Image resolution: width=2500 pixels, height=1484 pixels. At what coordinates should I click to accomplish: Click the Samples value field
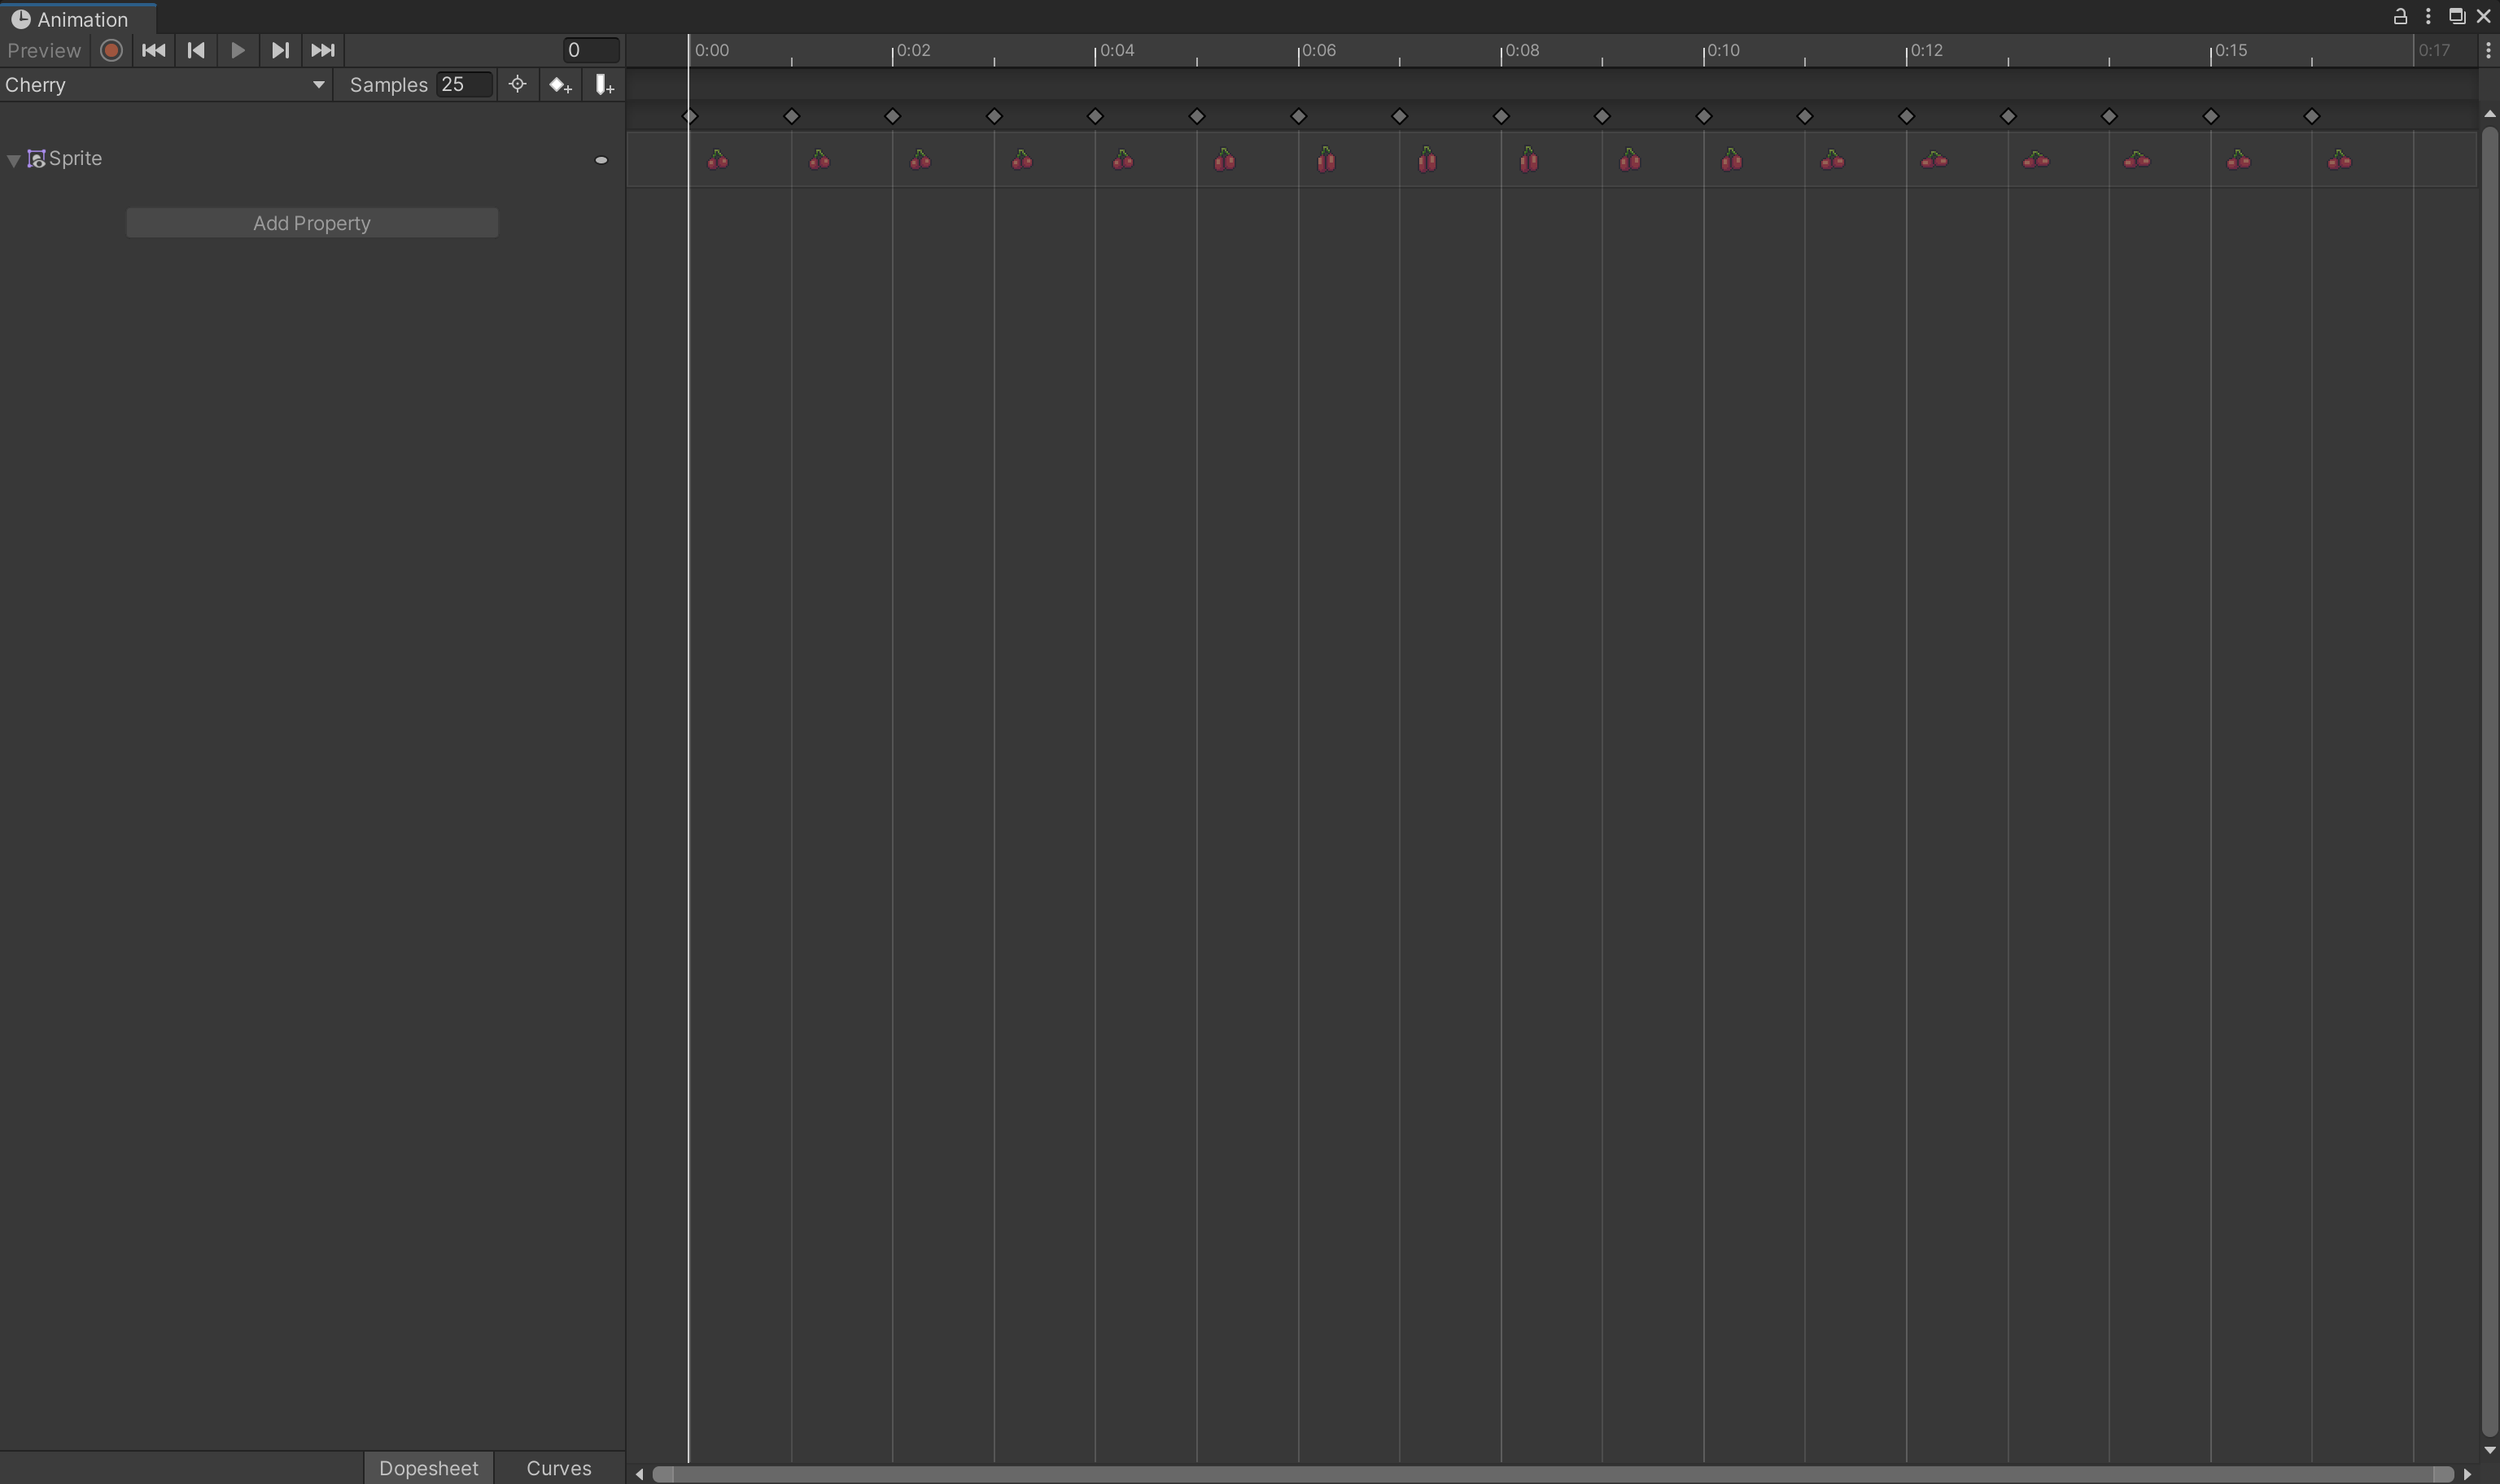click(x=463, y=85)
